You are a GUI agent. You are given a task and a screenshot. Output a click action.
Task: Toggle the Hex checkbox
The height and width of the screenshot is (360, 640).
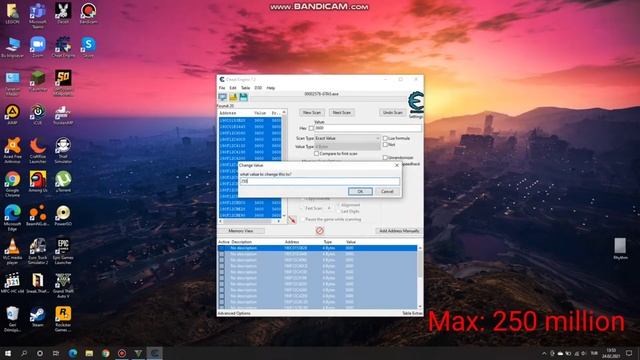(311, 128)
